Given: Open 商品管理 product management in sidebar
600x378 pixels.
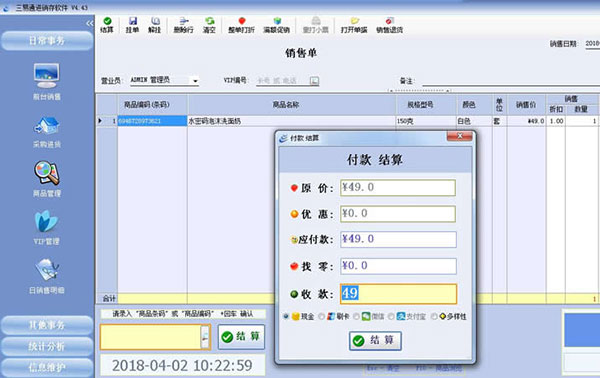Looking at the screenshot, I should pos(46,179).
